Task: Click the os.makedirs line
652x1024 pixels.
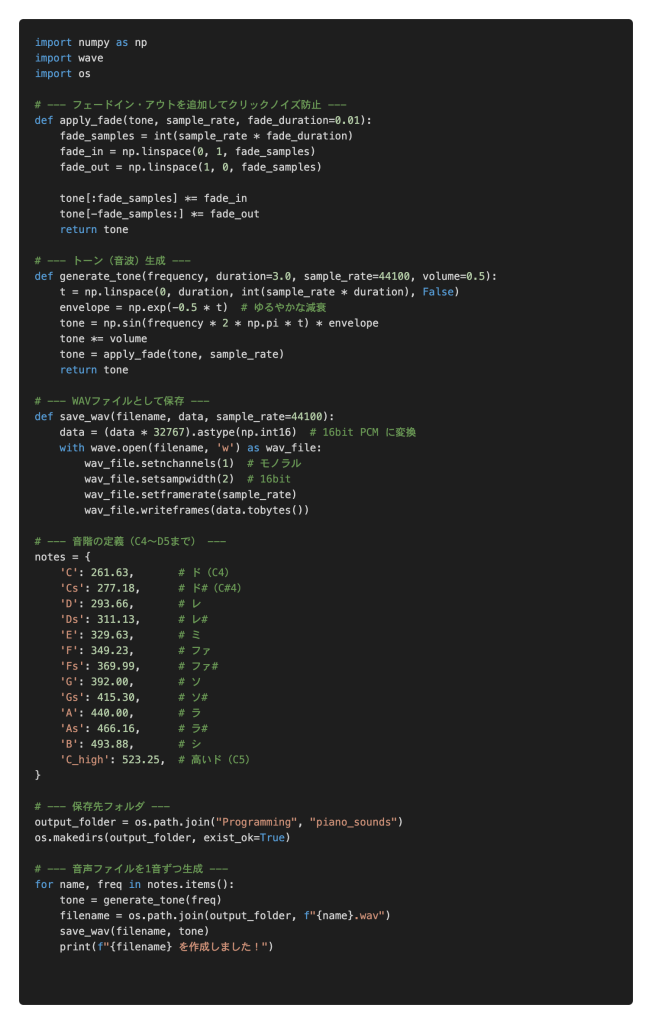Action: pos(160,837)
